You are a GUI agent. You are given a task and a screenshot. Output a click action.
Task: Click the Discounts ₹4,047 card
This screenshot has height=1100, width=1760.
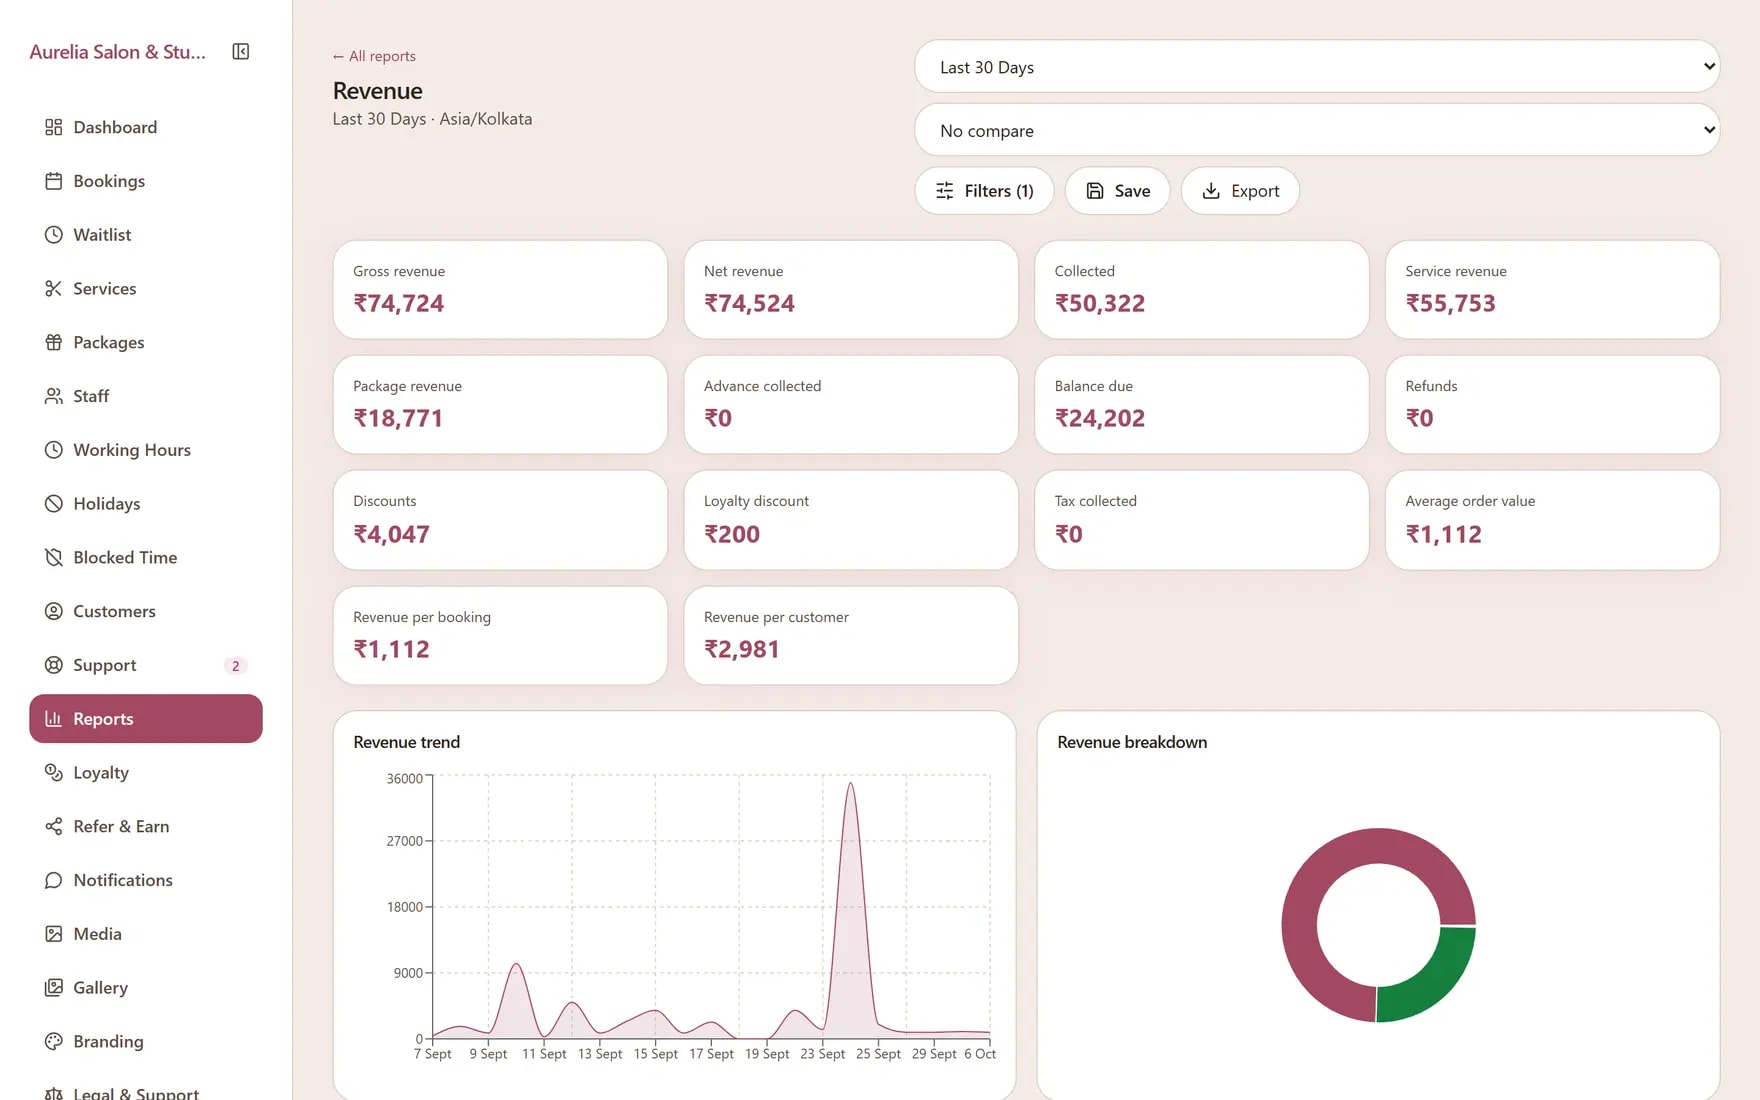coord(500,521)
